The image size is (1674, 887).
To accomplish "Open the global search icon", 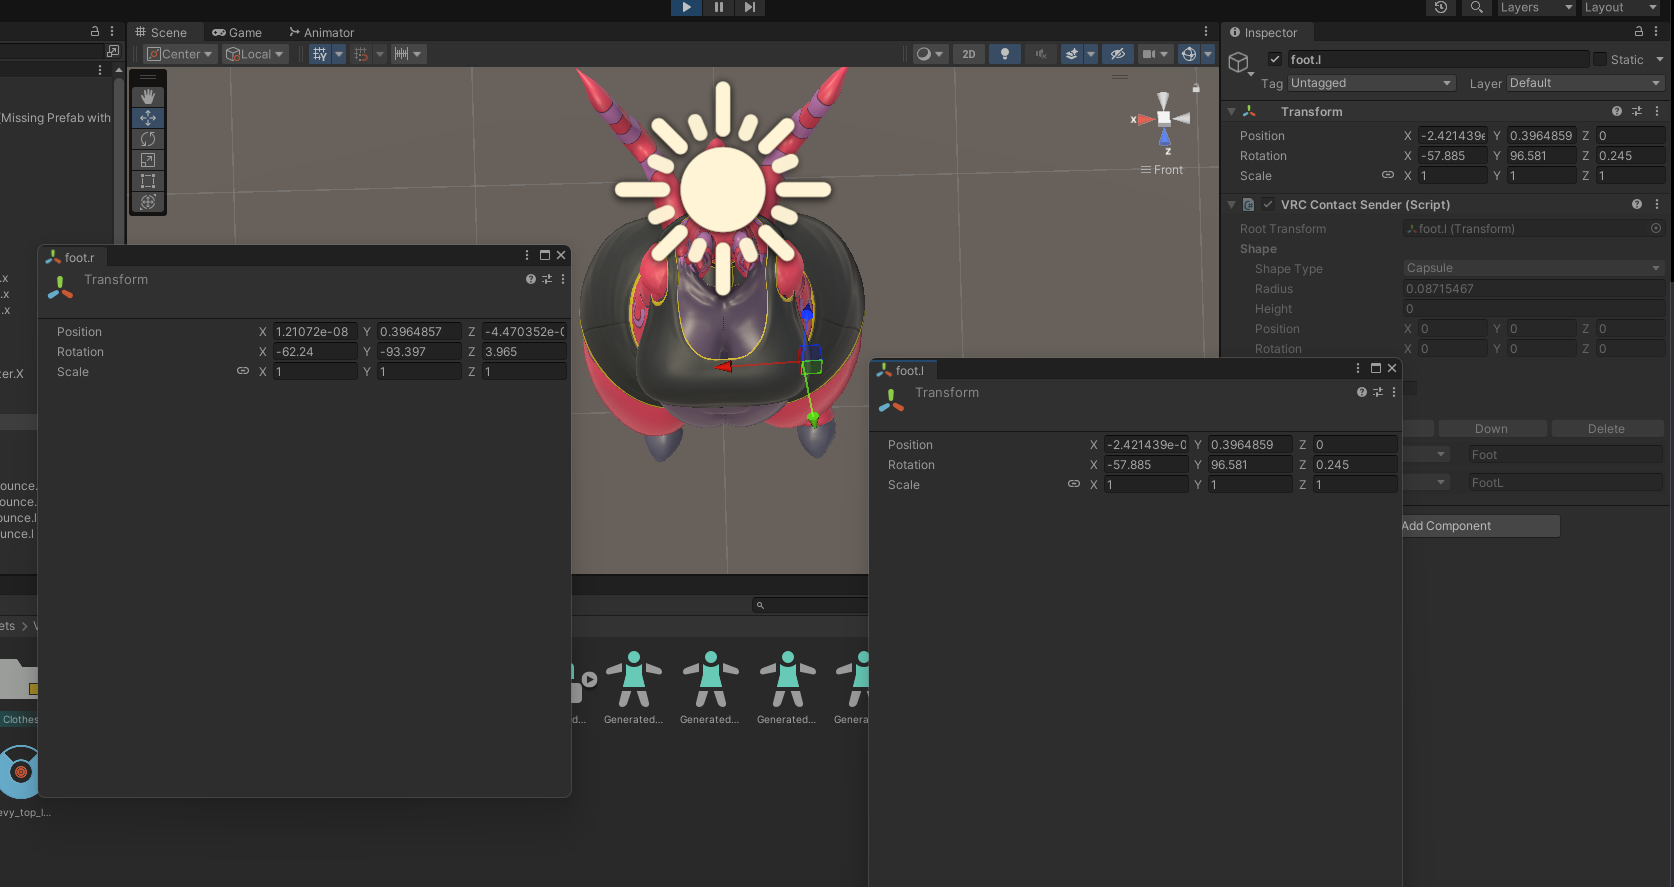I will click(1476, 7).
